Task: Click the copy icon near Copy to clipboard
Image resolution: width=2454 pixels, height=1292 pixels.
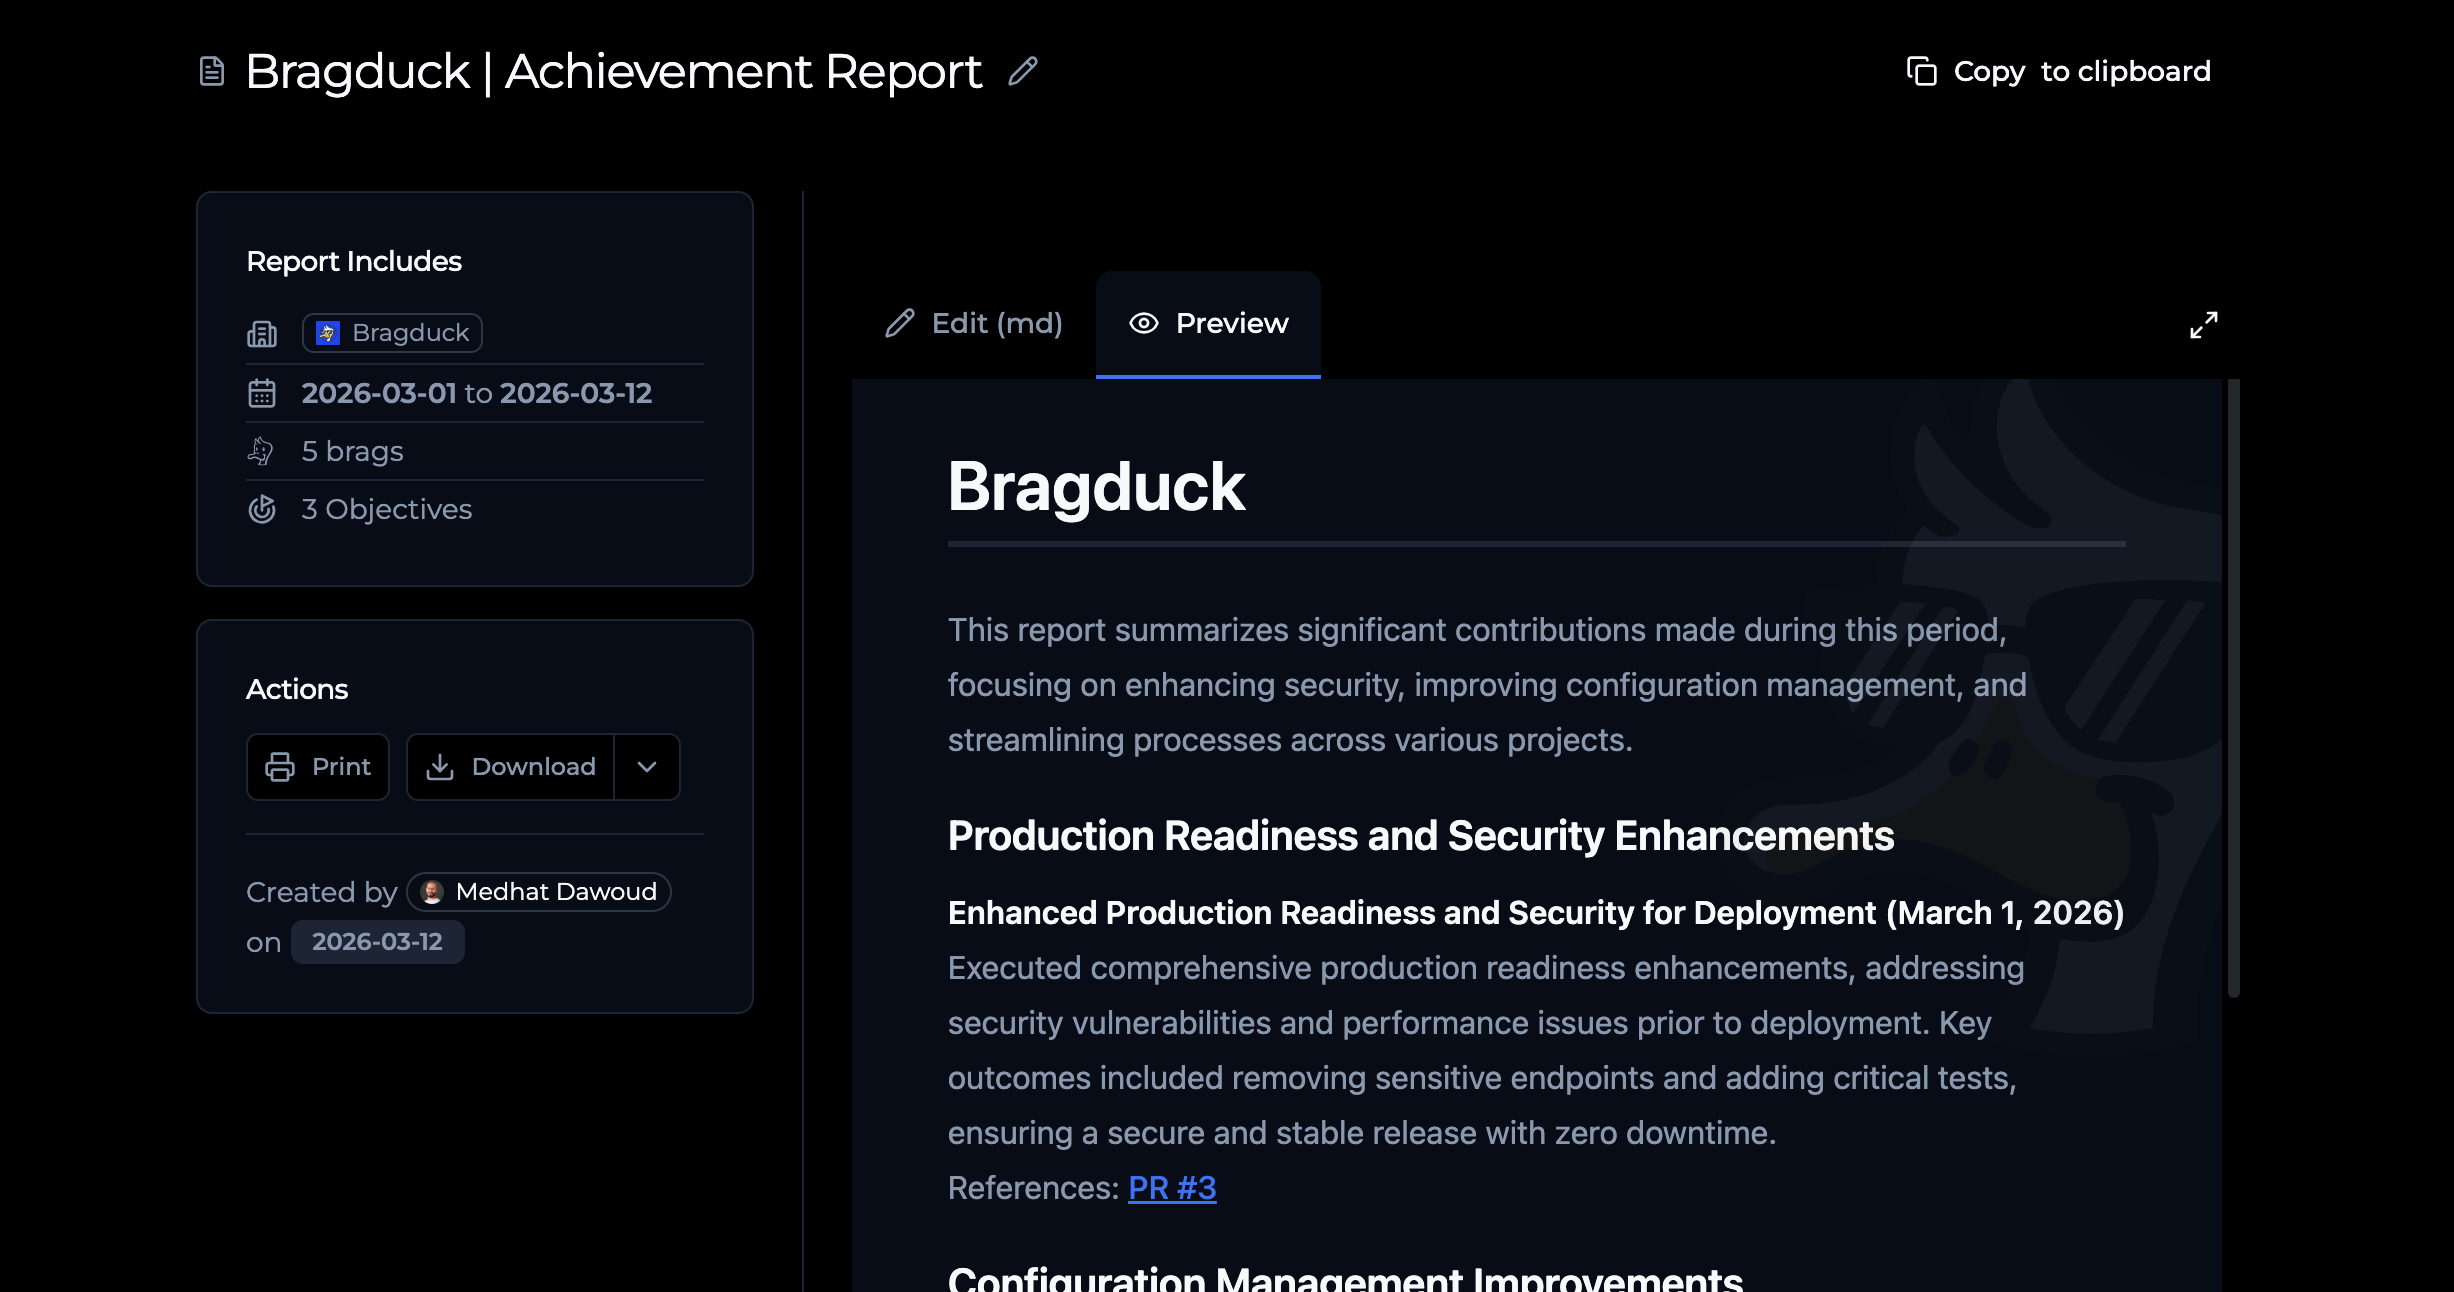Action: coord(1919,70)
